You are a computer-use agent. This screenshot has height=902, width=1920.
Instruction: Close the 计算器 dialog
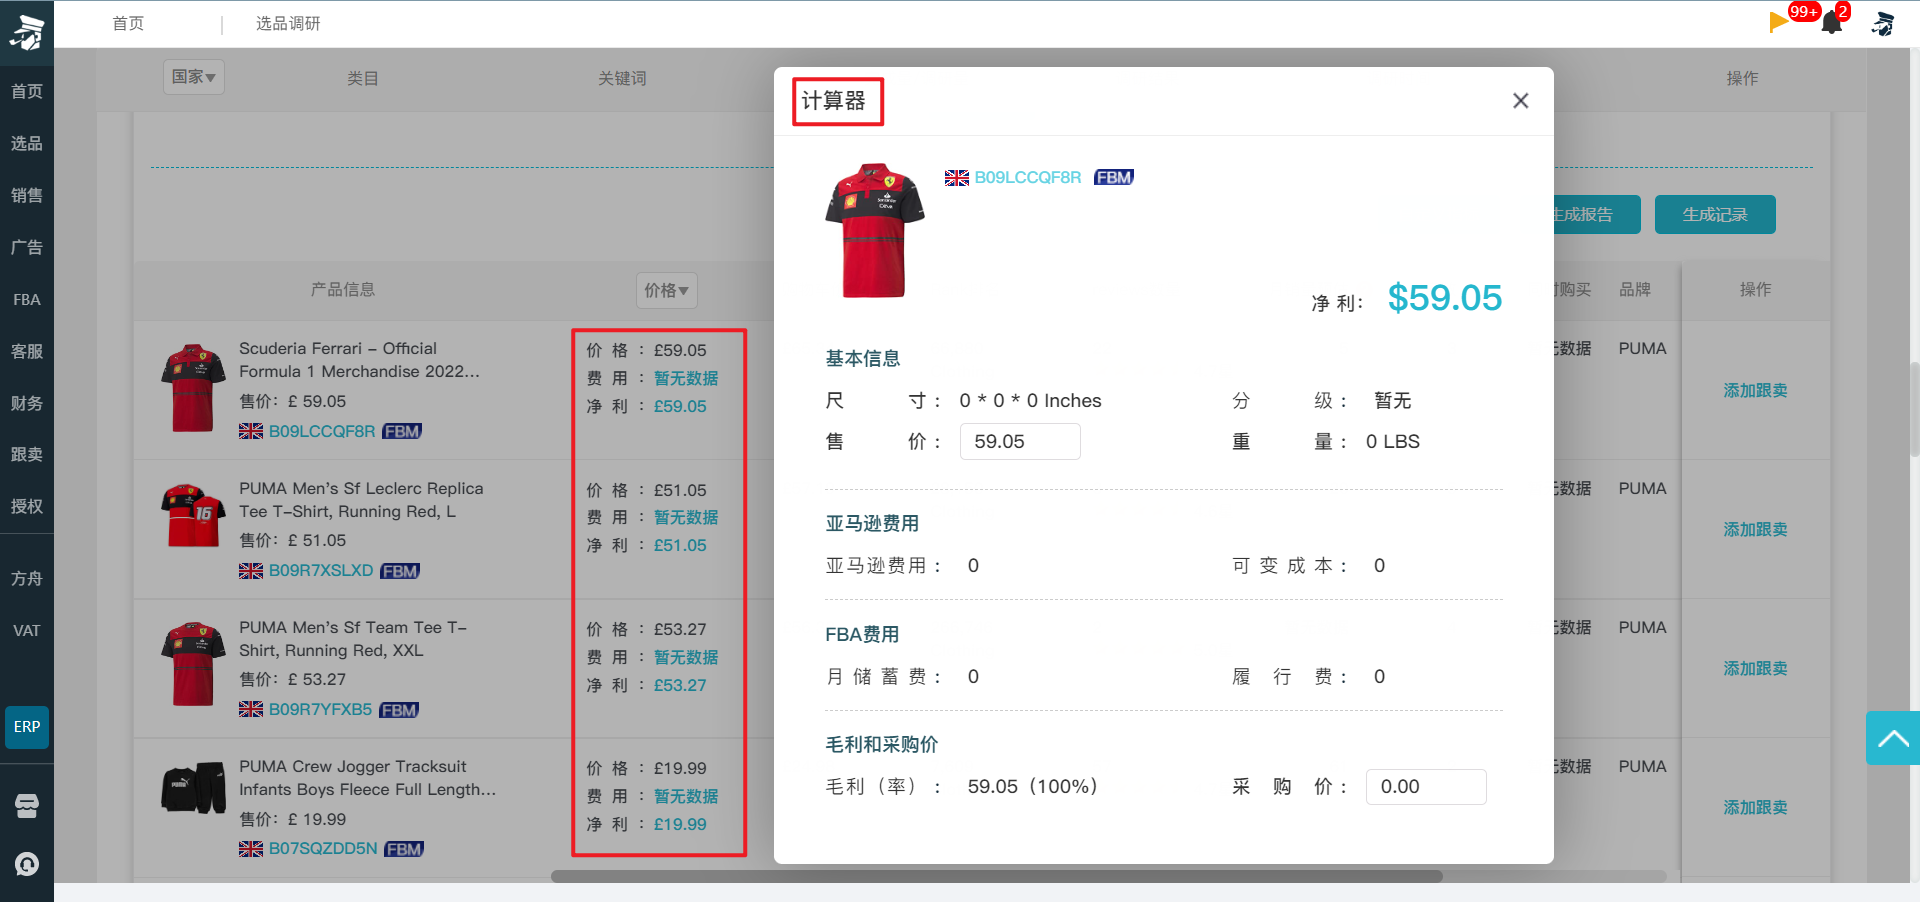click(x=1520, y=100)
